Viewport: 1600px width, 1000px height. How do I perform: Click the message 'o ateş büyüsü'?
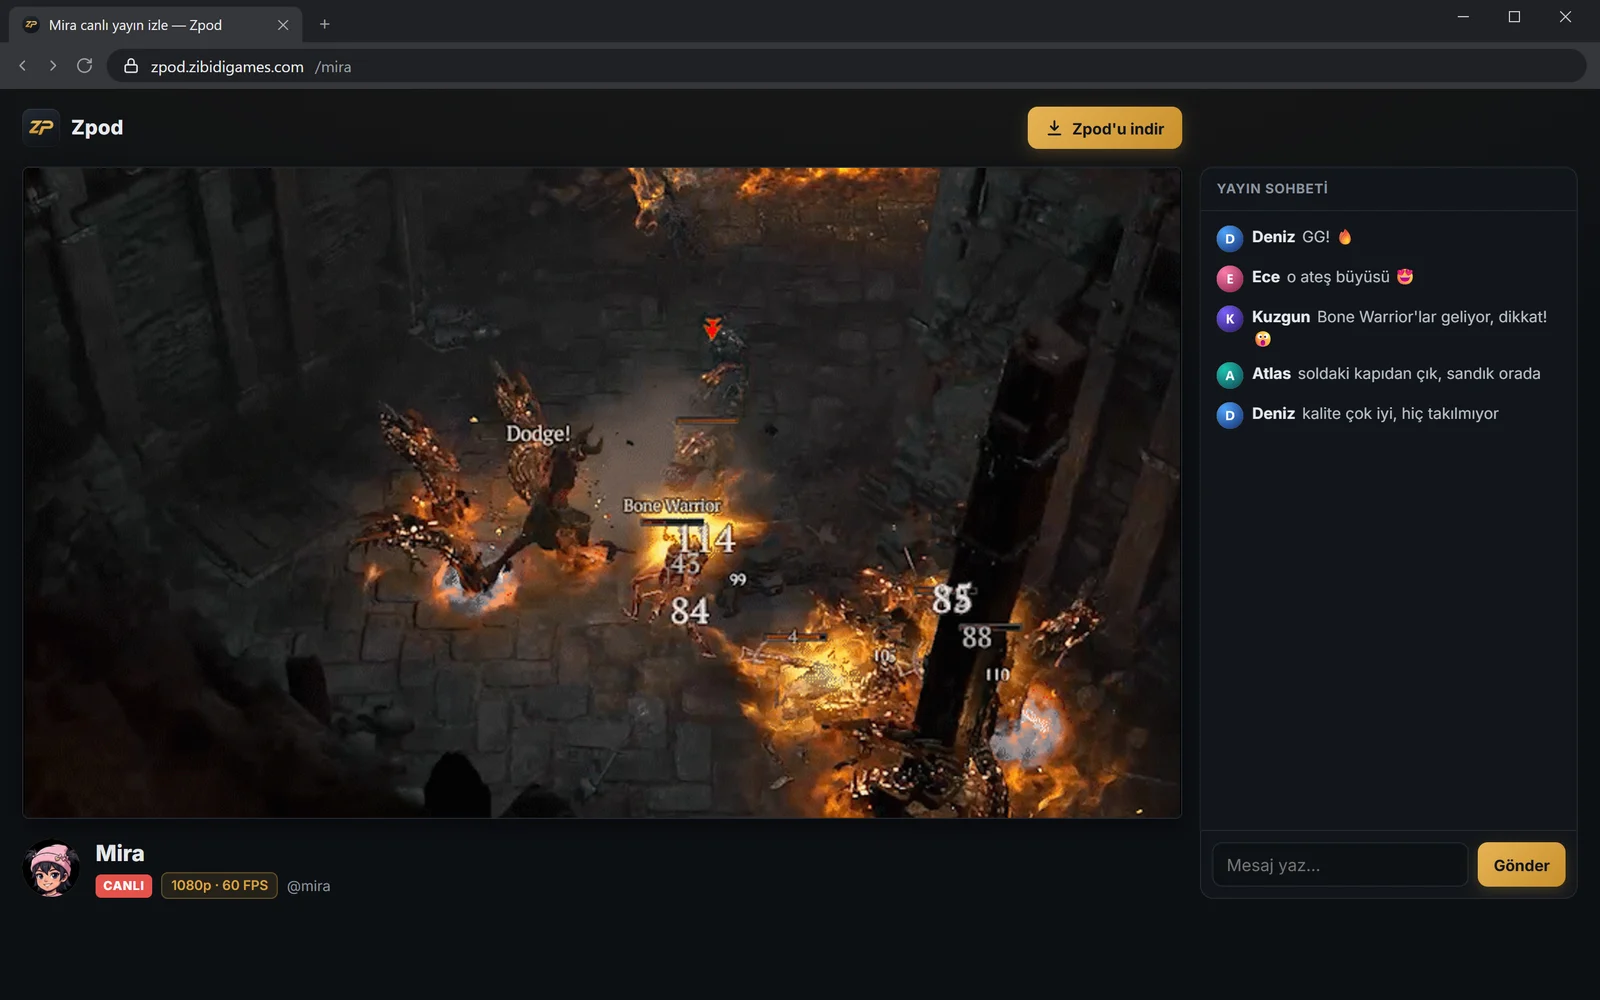click(1338, 277)
